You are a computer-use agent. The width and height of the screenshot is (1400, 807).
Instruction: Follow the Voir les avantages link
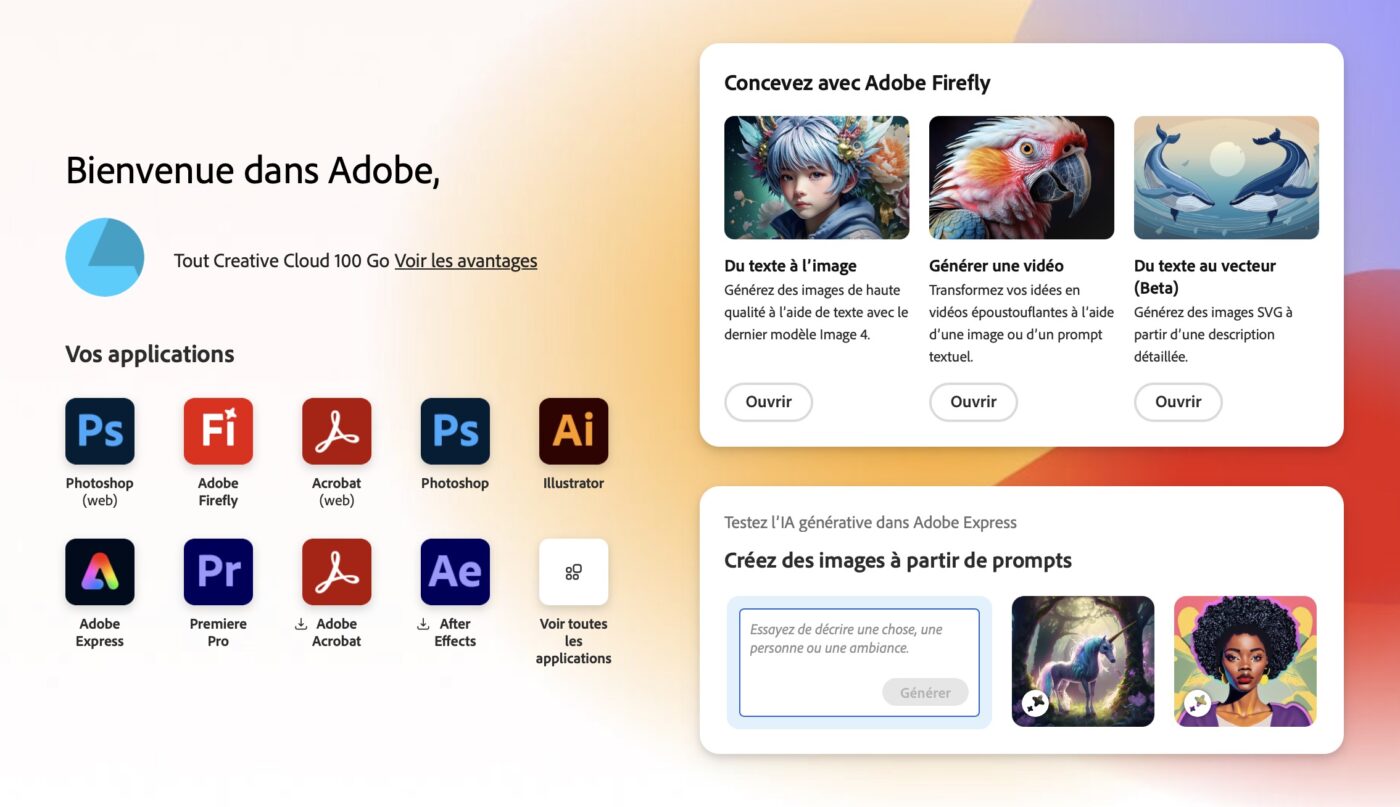pyautogui.click(x=465, y=261)
